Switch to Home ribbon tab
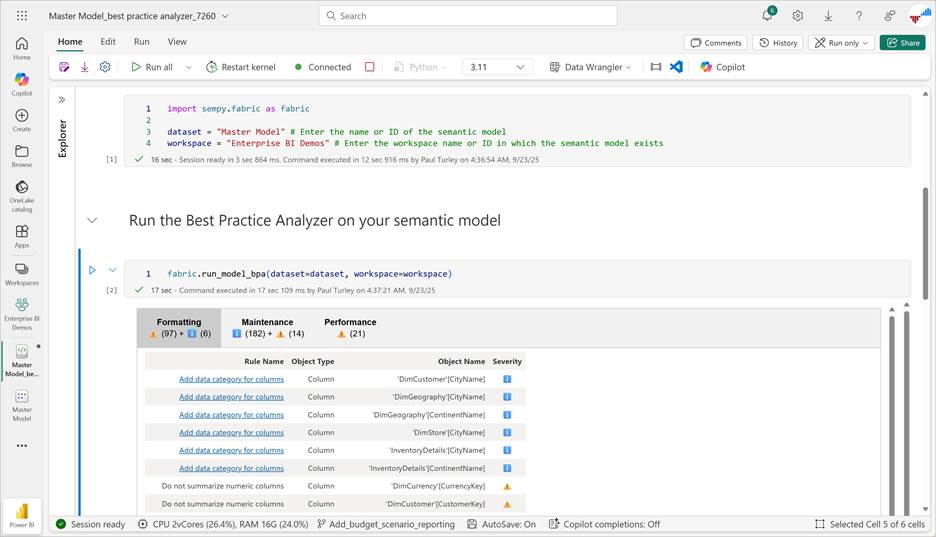Screen dimensions: 936x537 70,42
